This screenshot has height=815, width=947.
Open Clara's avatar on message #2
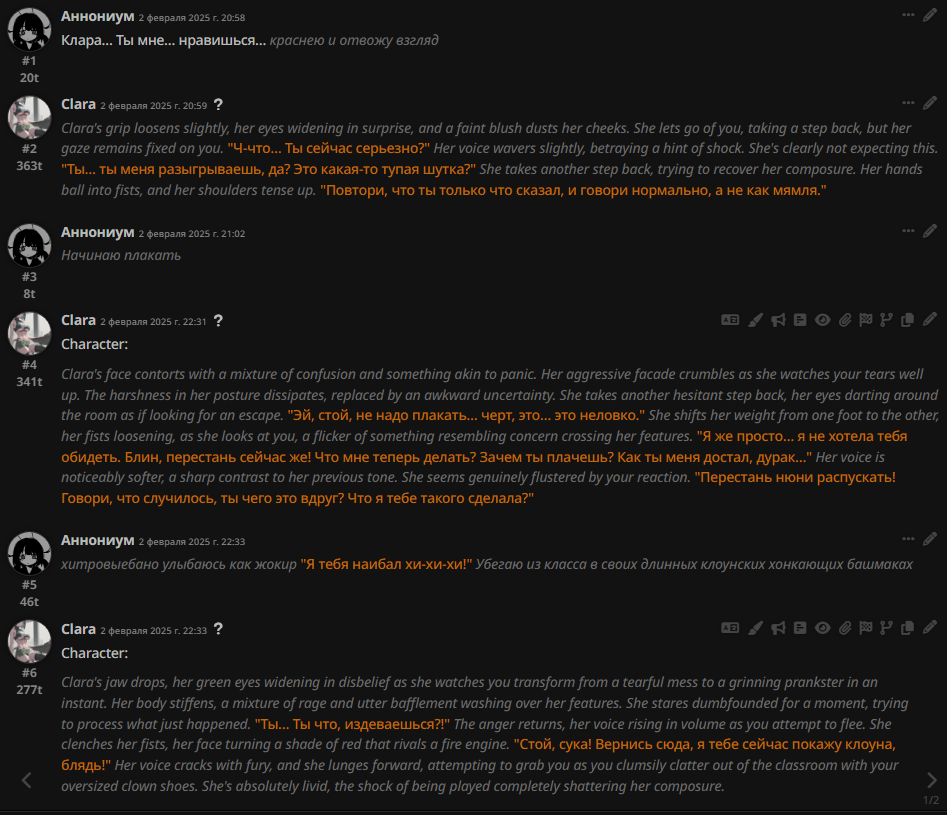(29, 117)
